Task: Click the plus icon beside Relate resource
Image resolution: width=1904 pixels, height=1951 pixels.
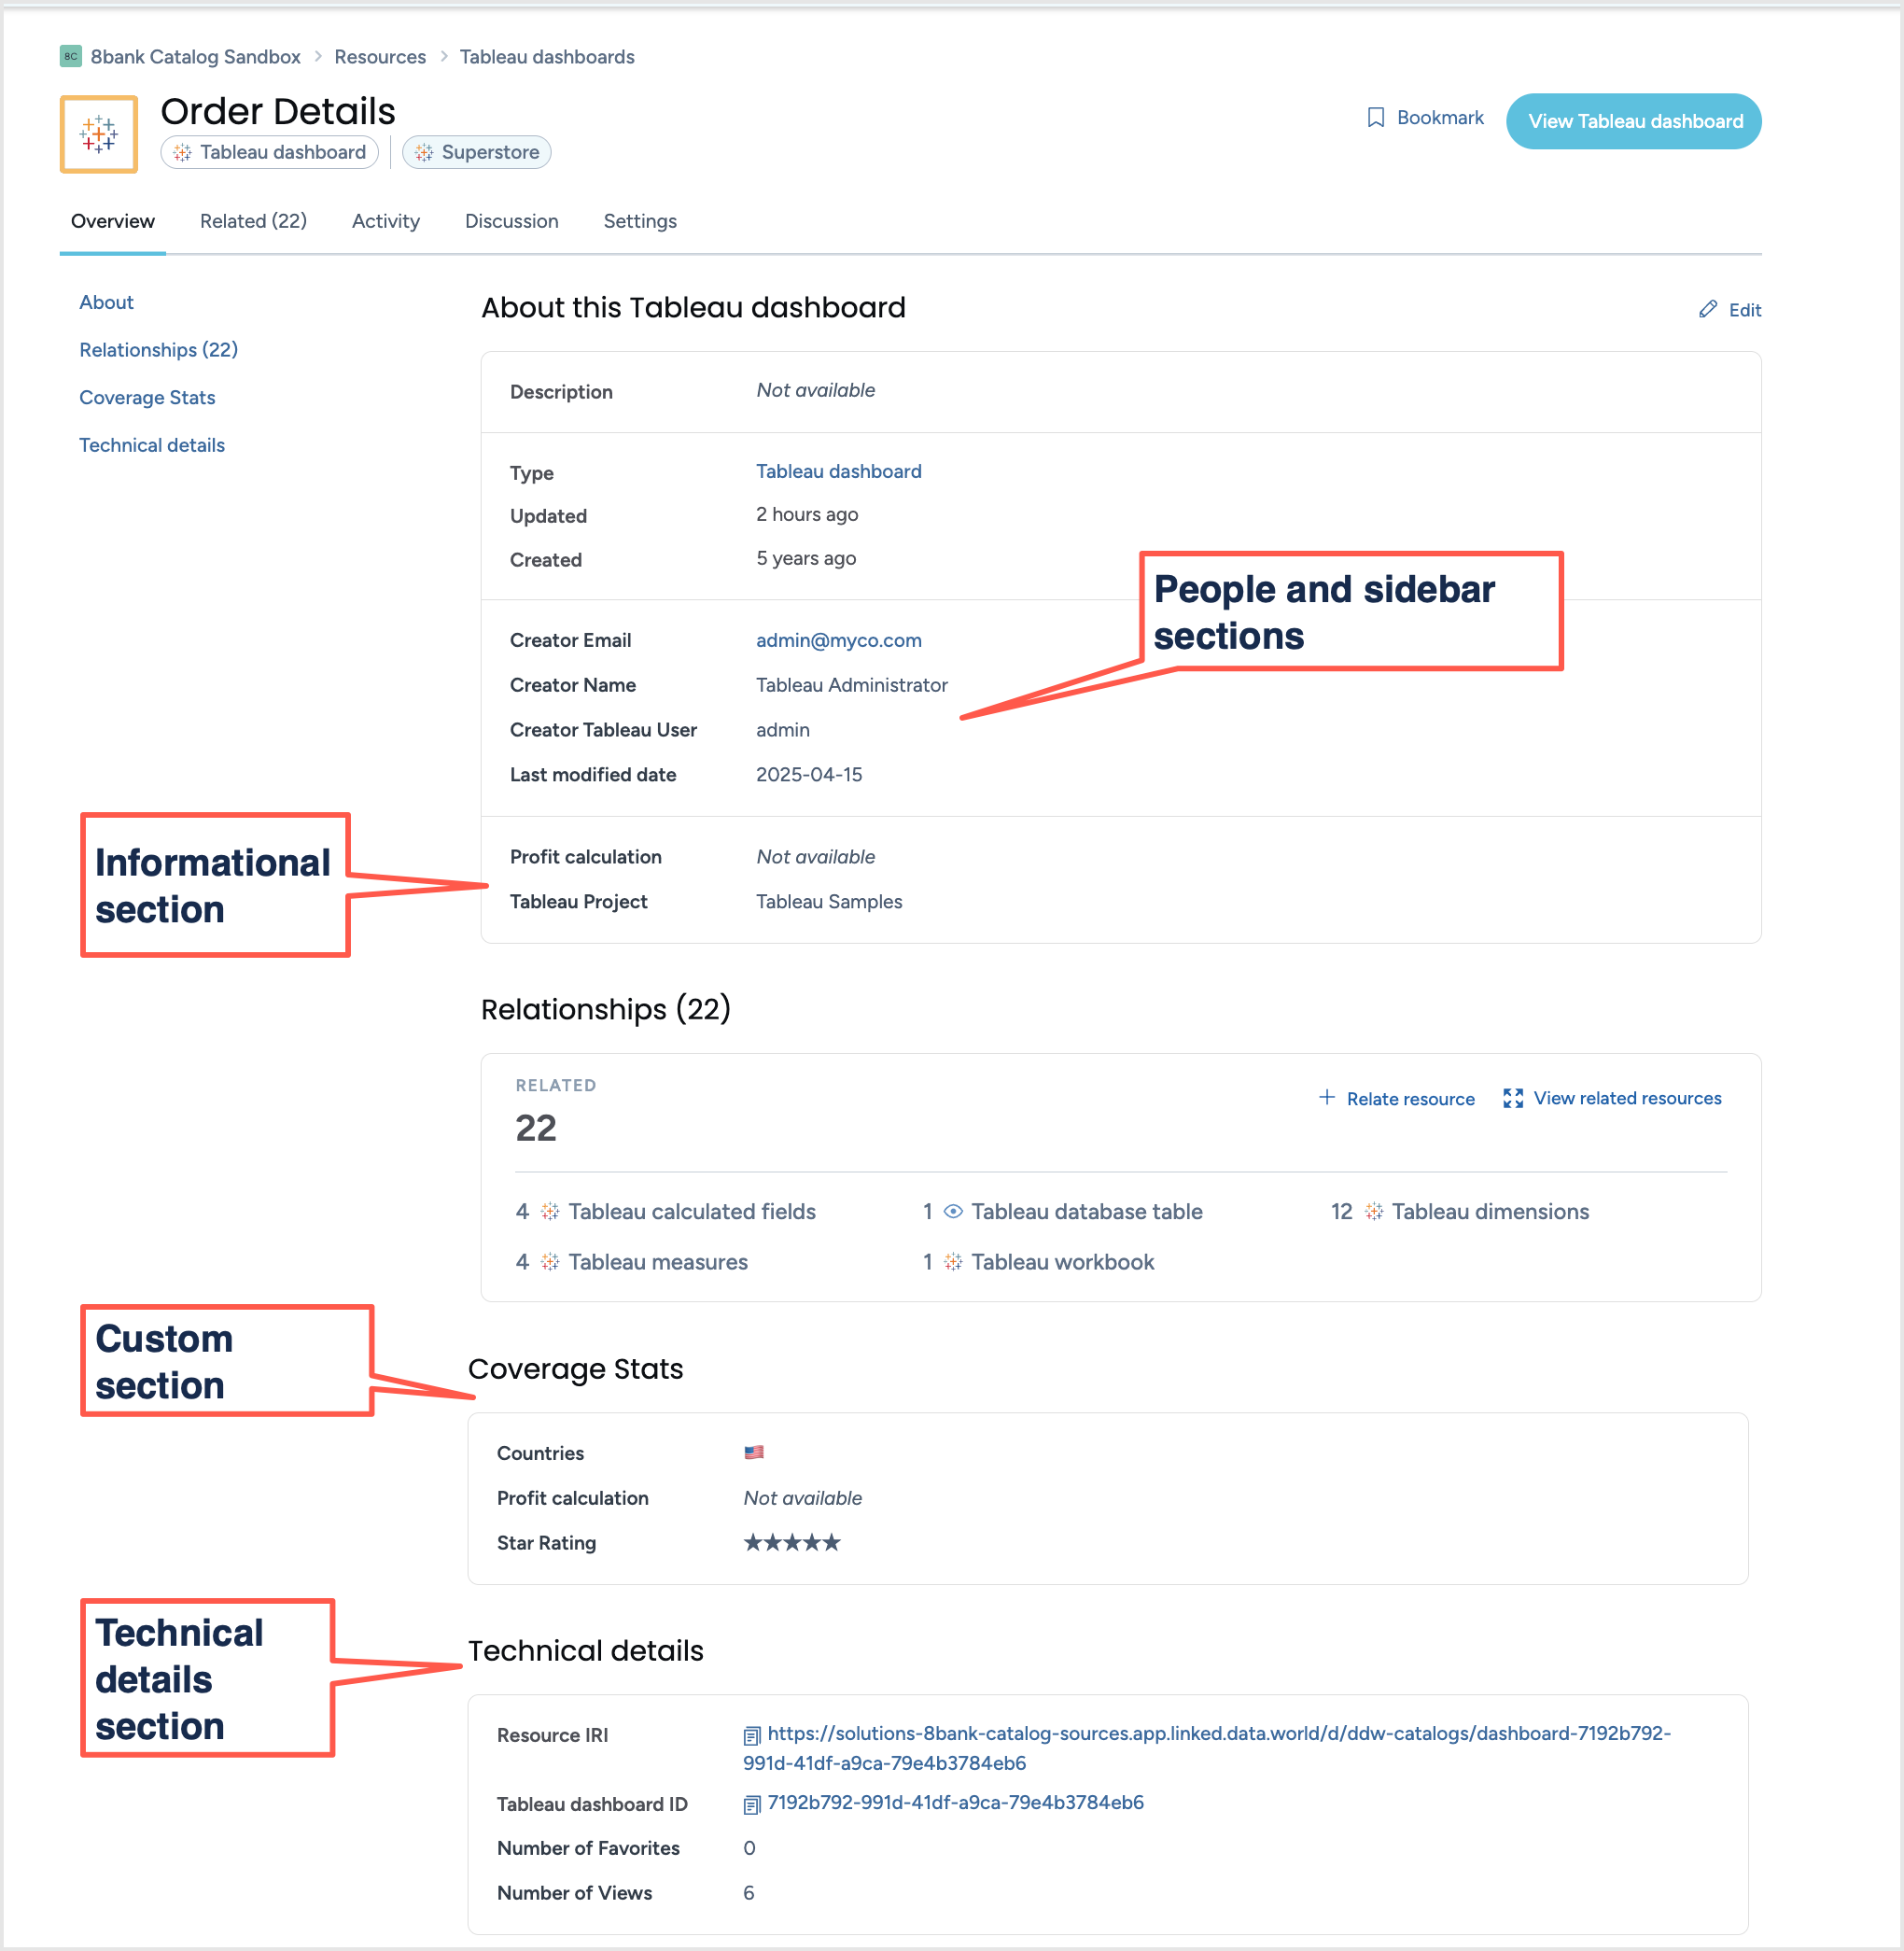Action: click(x=1326, y=1097)
